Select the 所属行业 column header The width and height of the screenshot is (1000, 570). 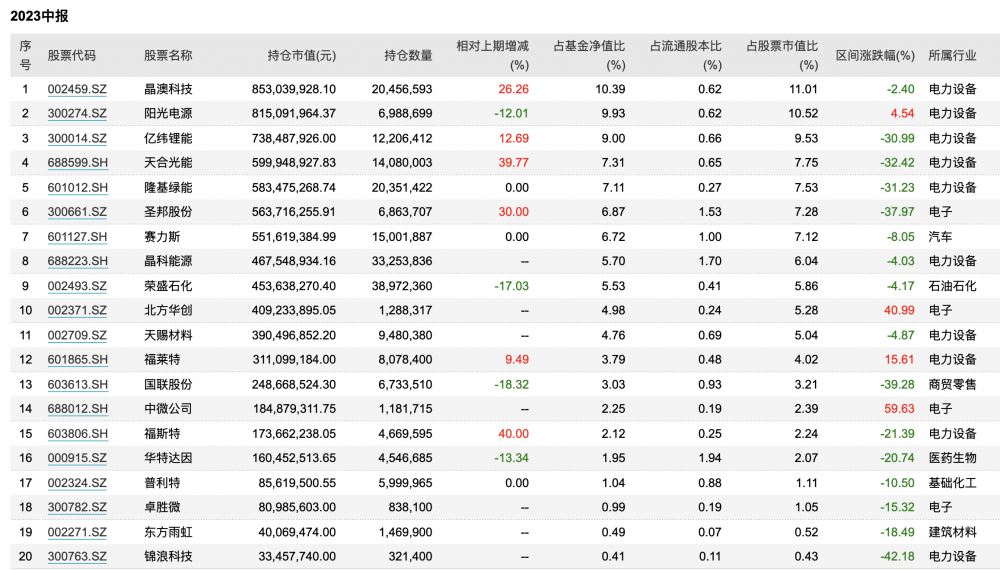tap(952, 55)
